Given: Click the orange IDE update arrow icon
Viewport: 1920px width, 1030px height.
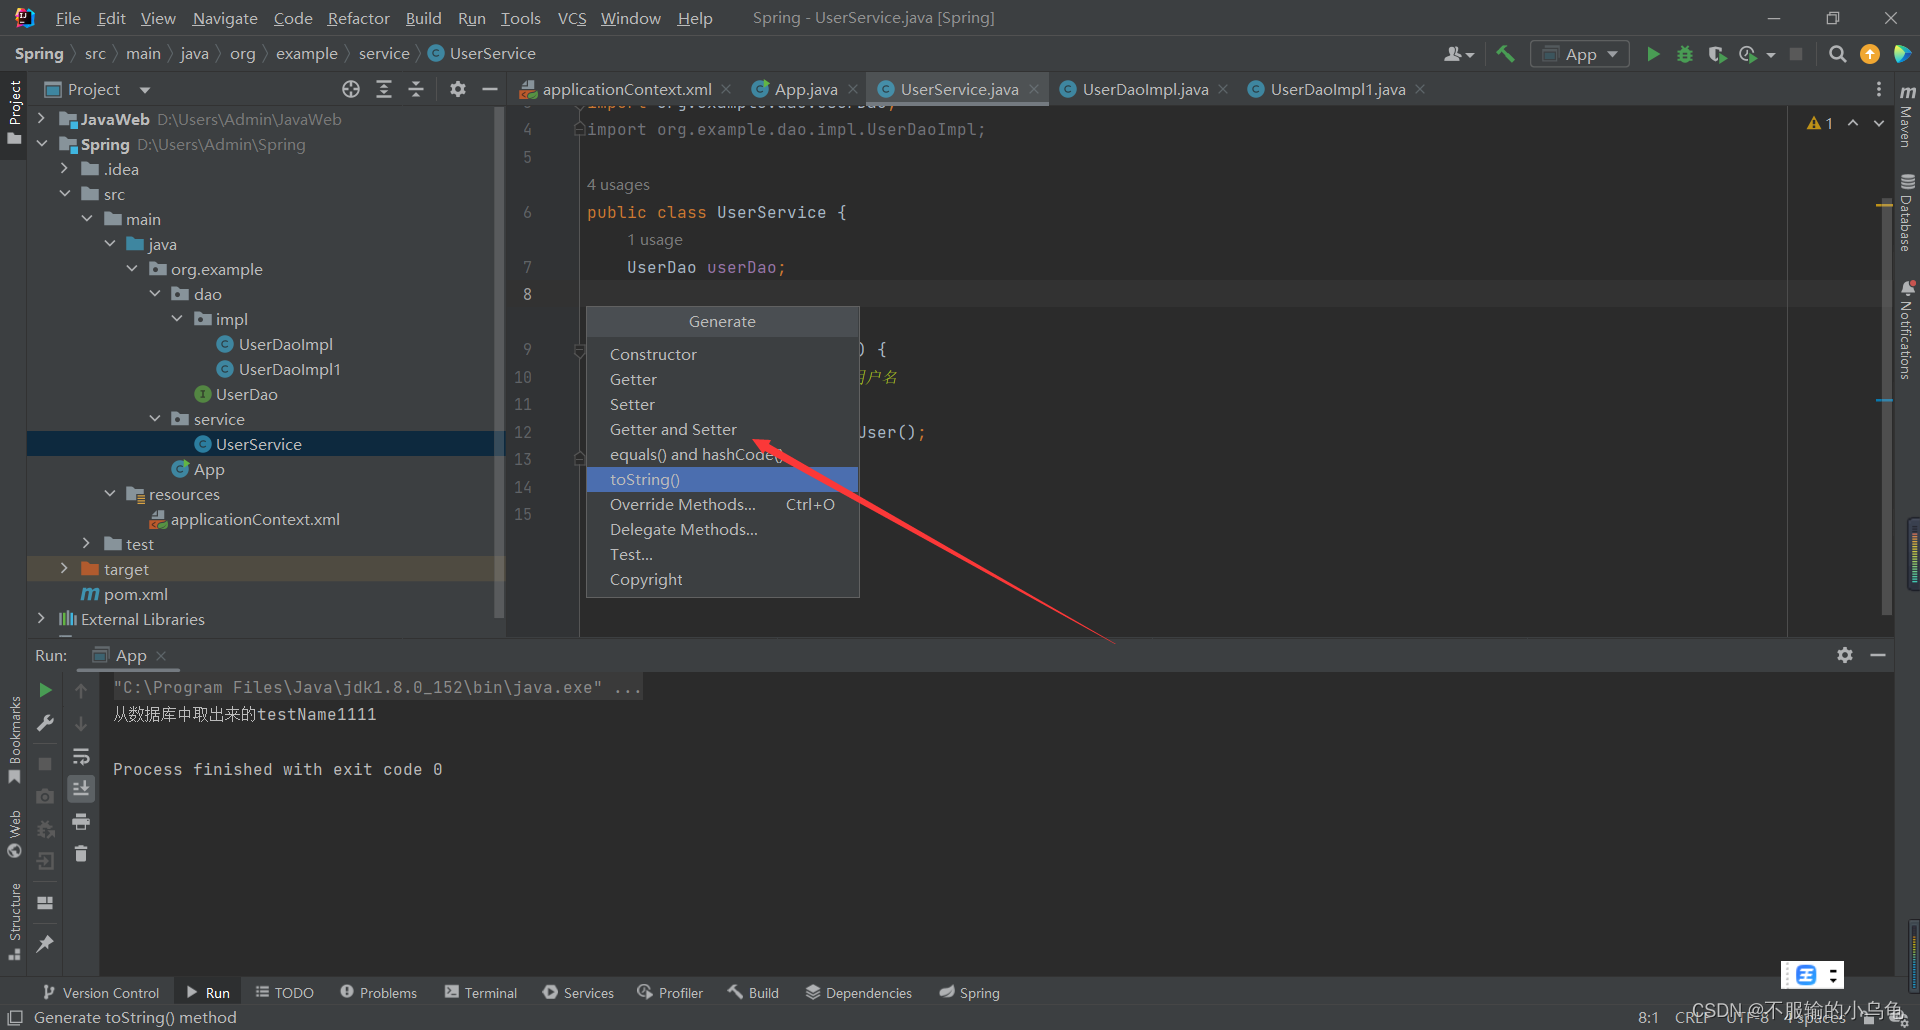Looking at the screenshot, I should 1869,54.
